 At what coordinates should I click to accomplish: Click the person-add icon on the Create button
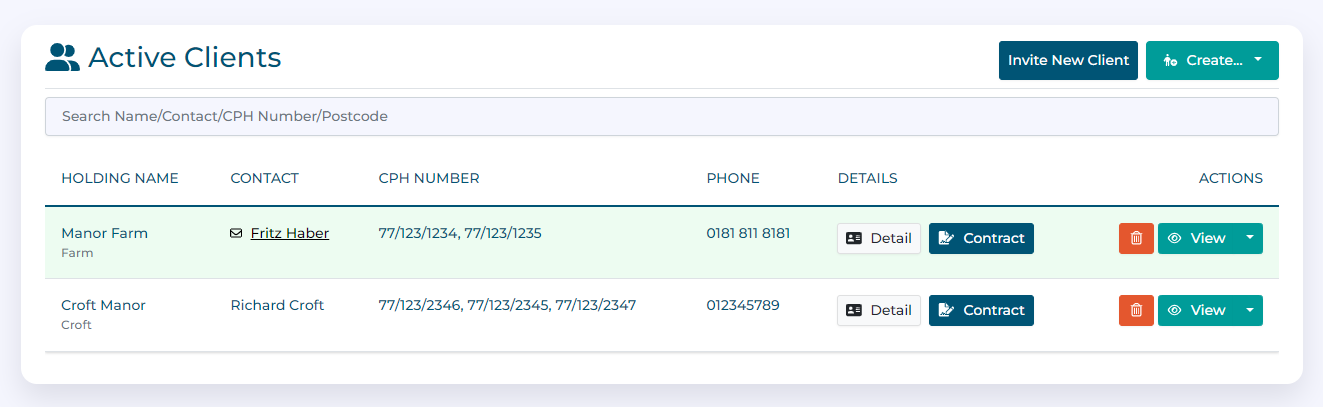point(1169,61)
